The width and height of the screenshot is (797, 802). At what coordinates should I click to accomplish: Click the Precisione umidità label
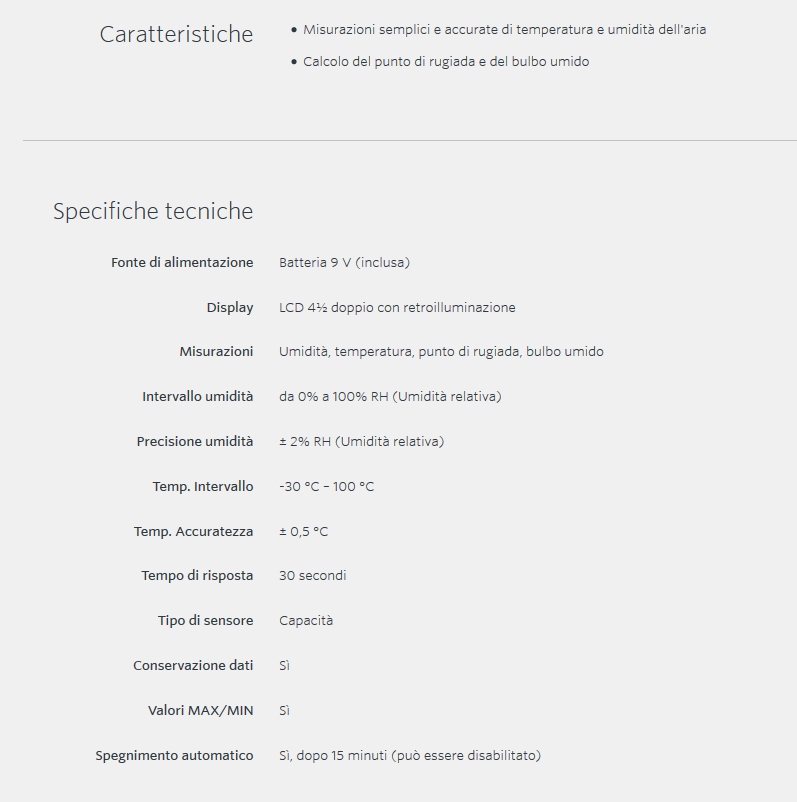[x=195, y=441]
